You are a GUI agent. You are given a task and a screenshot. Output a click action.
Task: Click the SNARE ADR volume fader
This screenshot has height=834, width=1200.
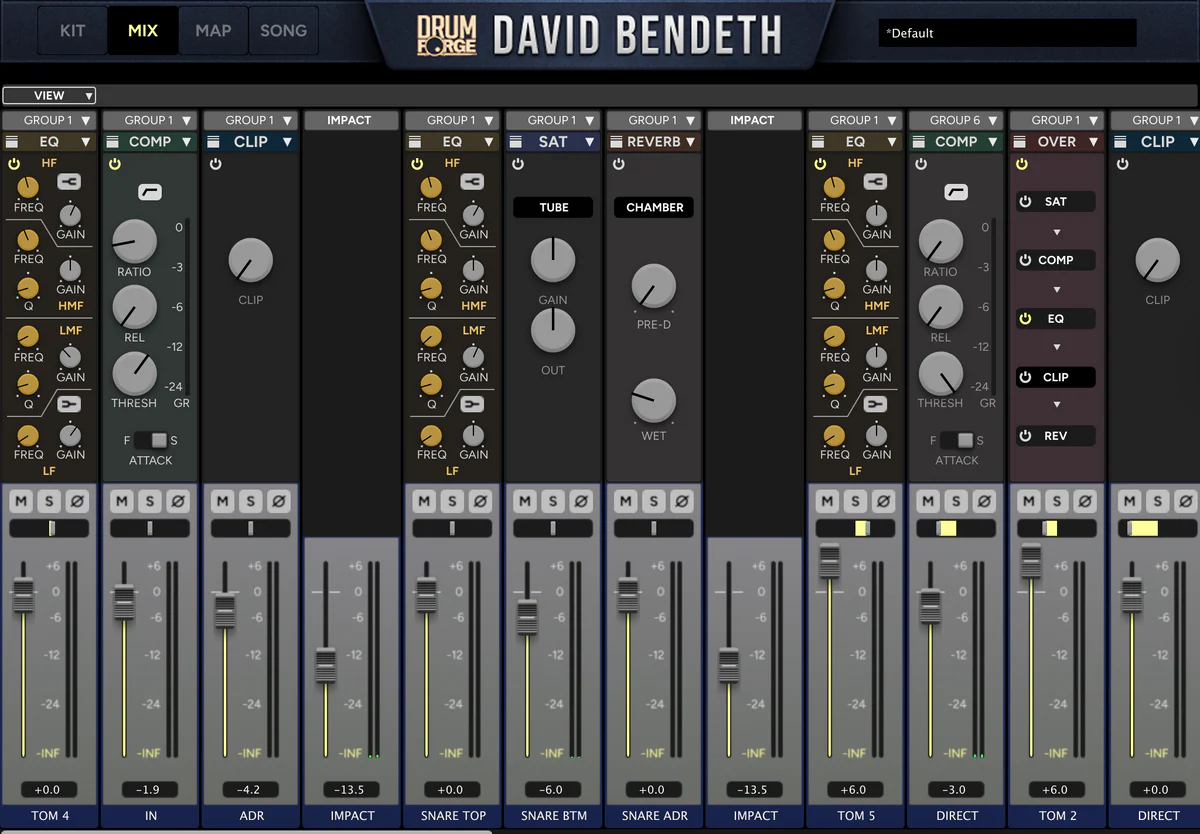tap(628, 594)
